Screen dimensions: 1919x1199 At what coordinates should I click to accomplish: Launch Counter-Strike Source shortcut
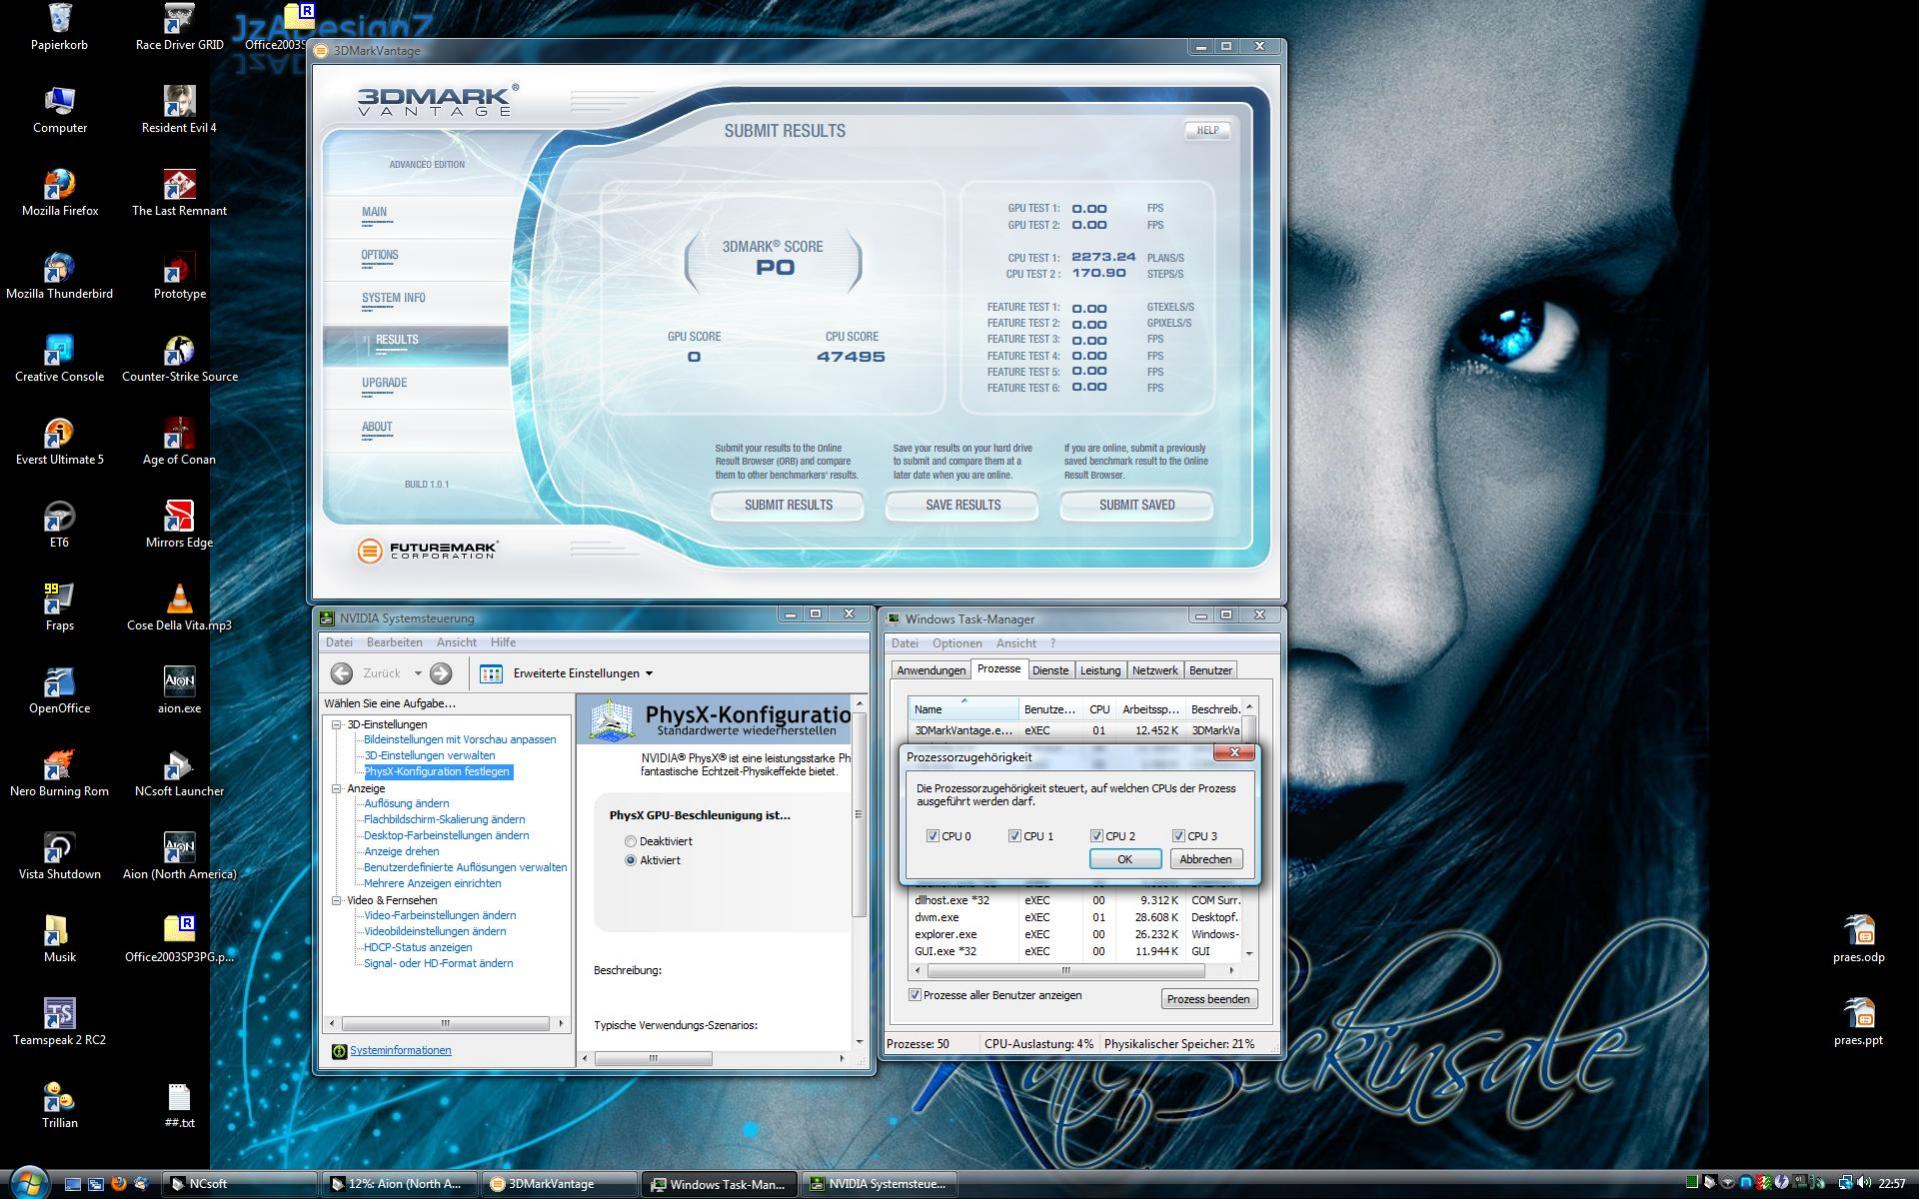(x=179, y=360)
